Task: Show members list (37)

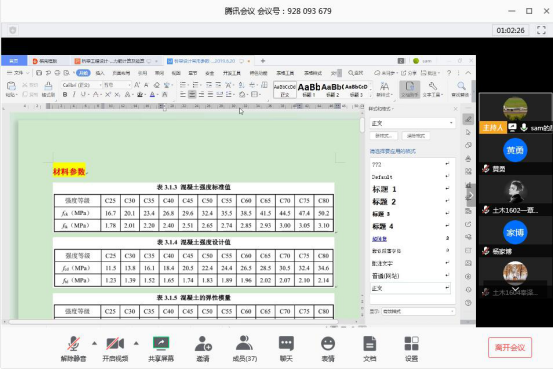Action: pos(244,343)
